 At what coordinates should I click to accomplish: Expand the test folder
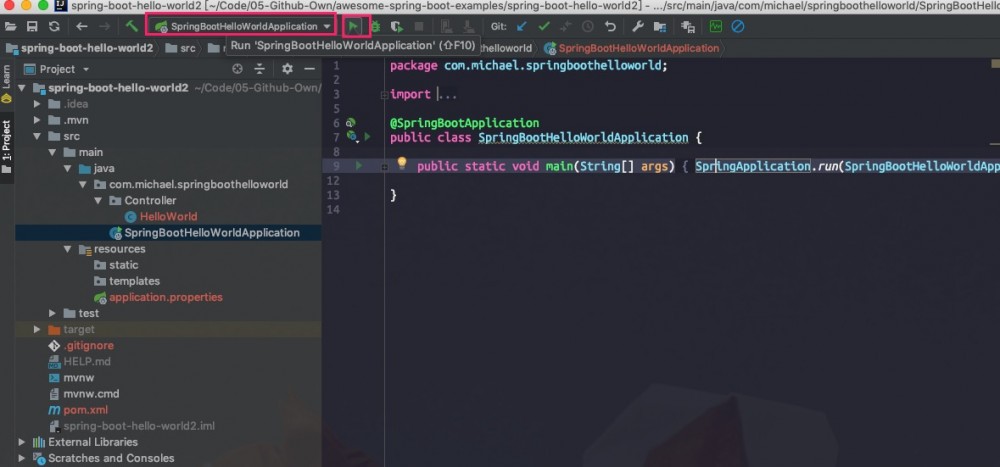(x=52, y=313)
